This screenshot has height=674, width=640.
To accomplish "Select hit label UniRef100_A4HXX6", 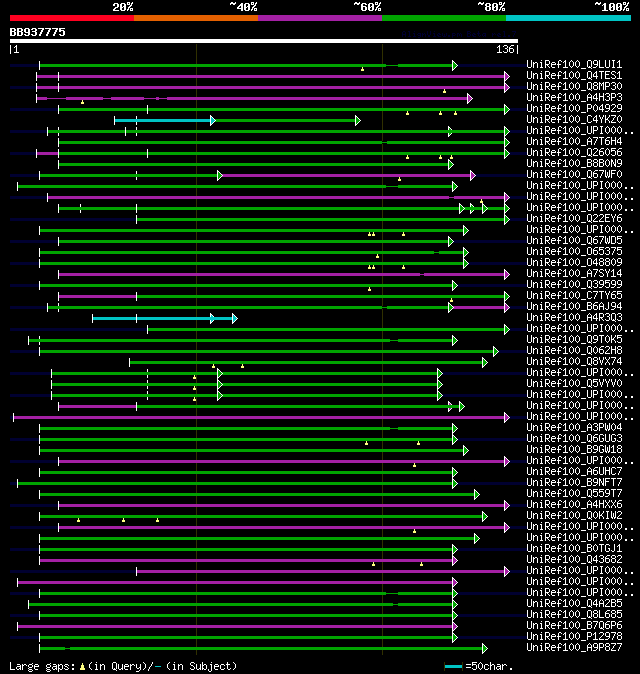I will (574, 505).
